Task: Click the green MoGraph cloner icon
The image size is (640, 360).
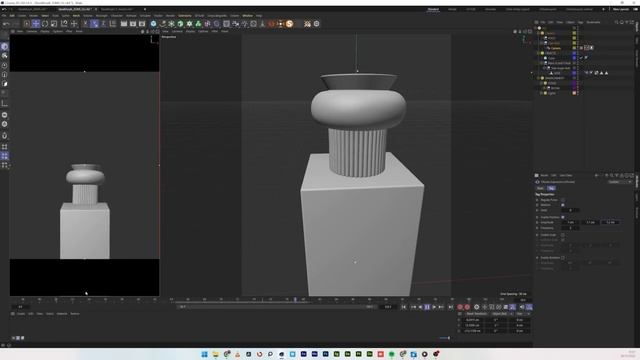Action: tap(198, 24)
